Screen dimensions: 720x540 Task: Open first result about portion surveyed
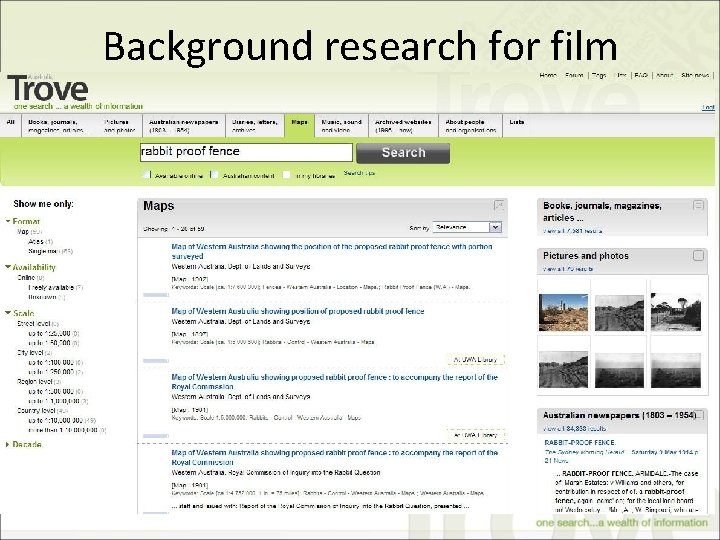pyautogui.click(x=332, y=251)
